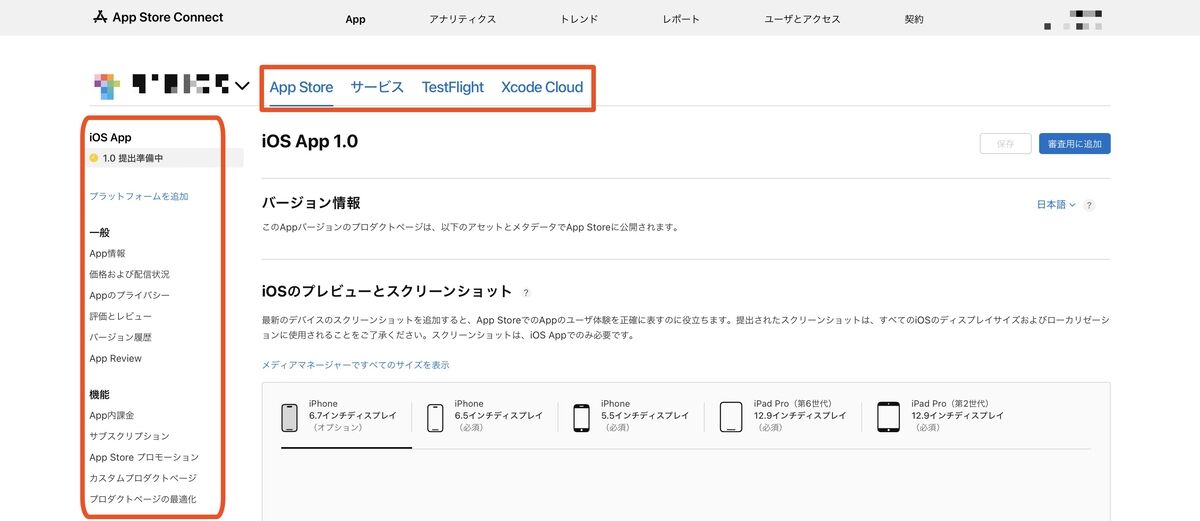Click the iPhone 6.7インチ device icon

click(x=290, y=417)
